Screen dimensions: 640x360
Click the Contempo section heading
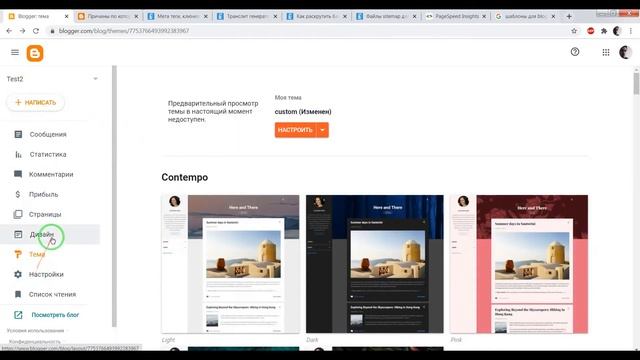point(184,177)
